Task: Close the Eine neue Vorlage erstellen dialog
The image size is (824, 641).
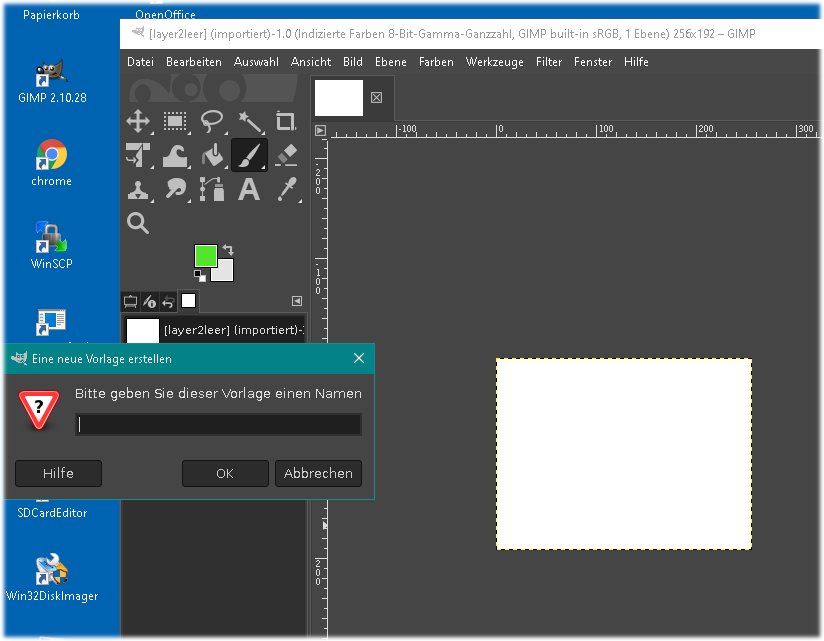Action: click(x=359, y=358)
